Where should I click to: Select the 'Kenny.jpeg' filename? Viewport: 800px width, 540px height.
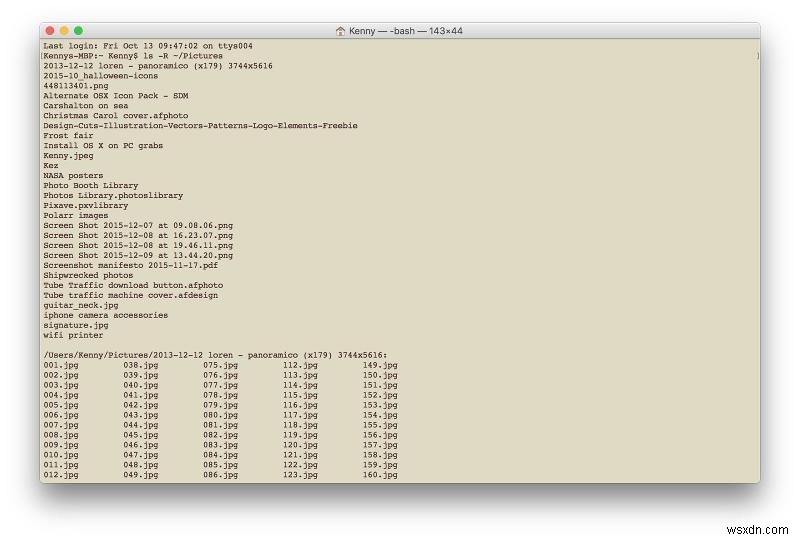68,156
